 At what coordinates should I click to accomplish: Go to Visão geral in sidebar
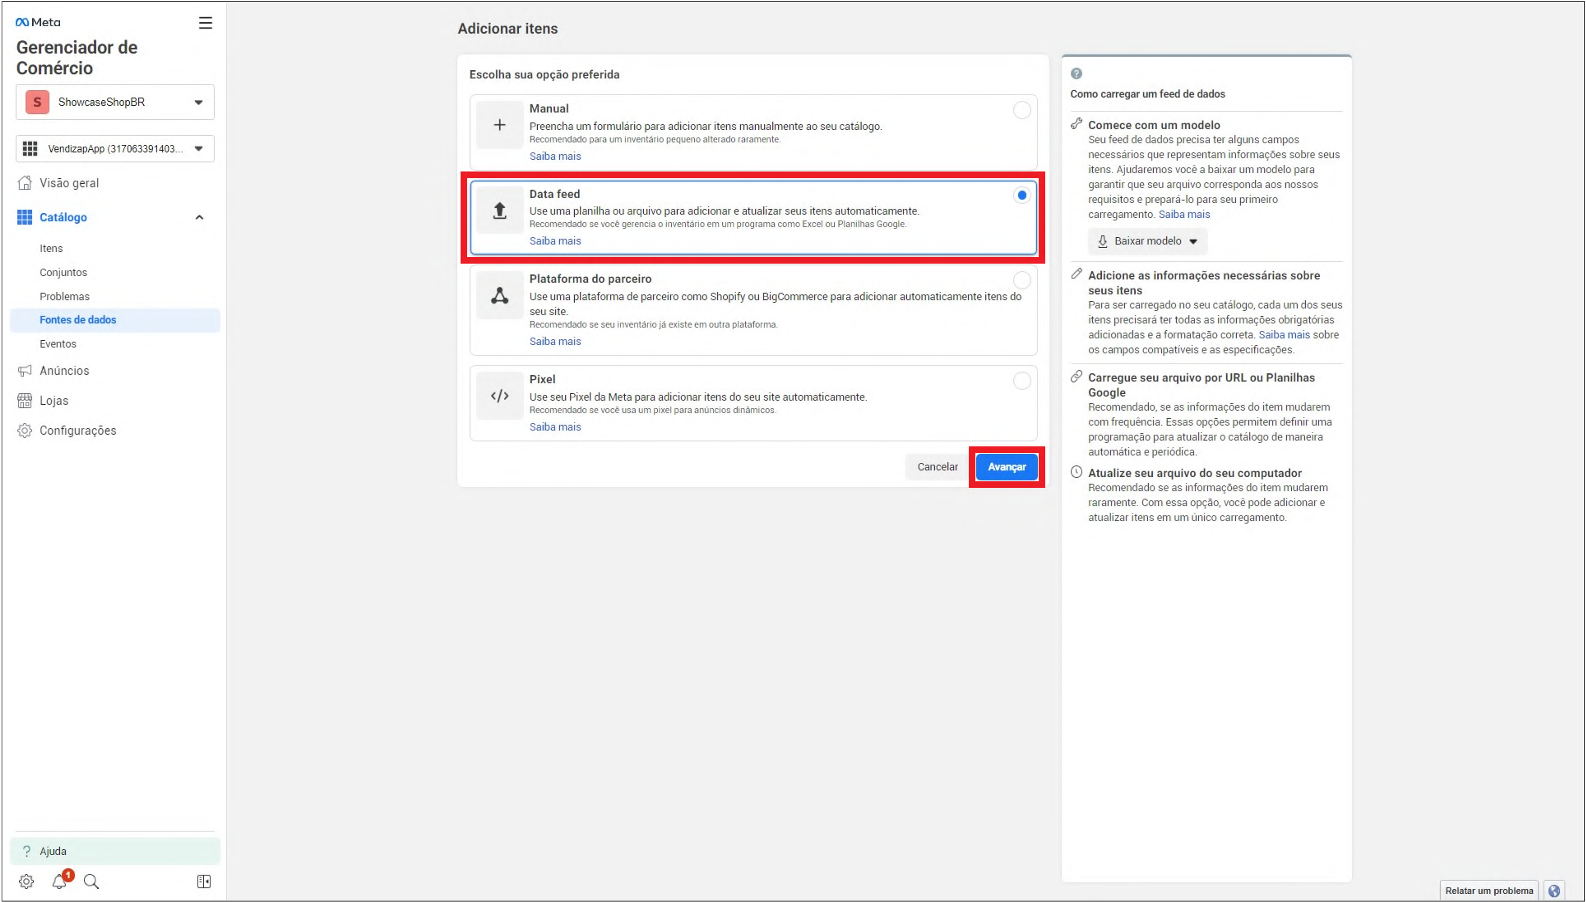69,183
